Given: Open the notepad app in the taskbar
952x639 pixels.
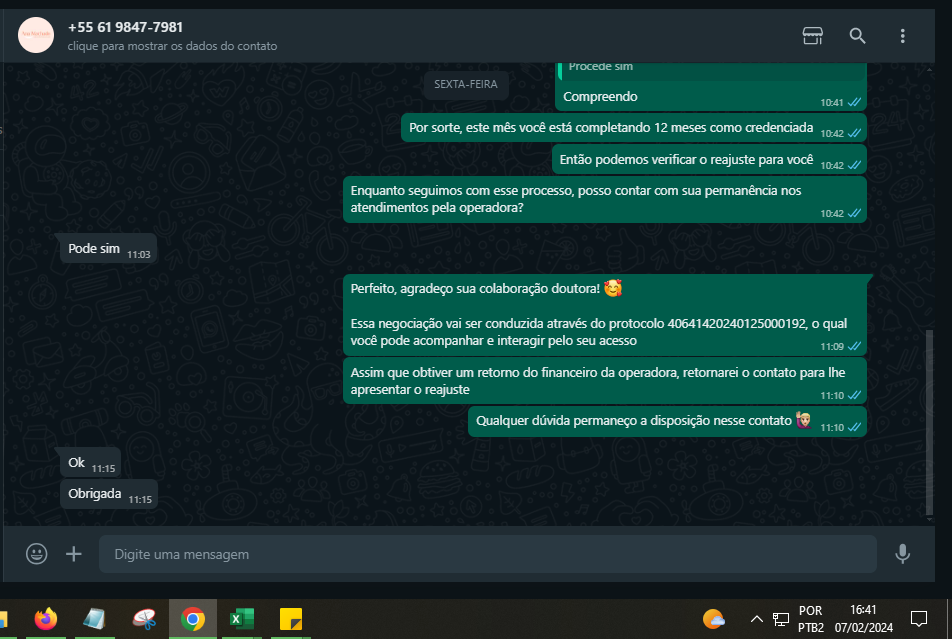Looking at the screenshot, I should [94, 619].
